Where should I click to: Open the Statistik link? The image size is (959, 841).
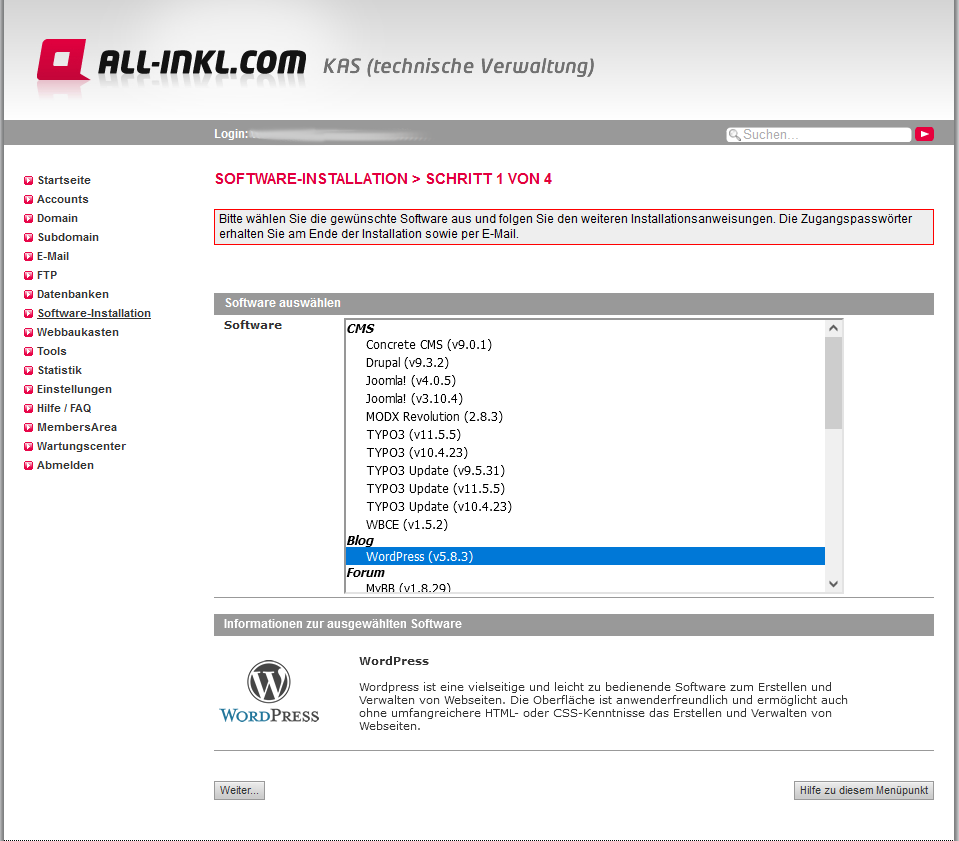click(x=59, y=369)
